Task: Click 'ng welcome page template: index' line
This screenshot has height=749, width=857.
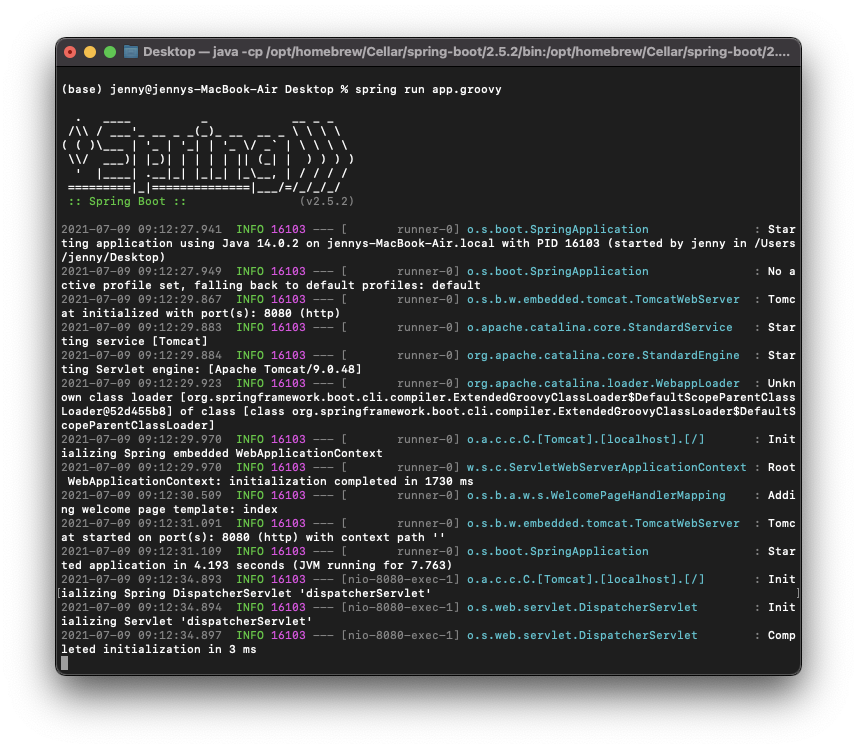Action: (x=169, y=509)
